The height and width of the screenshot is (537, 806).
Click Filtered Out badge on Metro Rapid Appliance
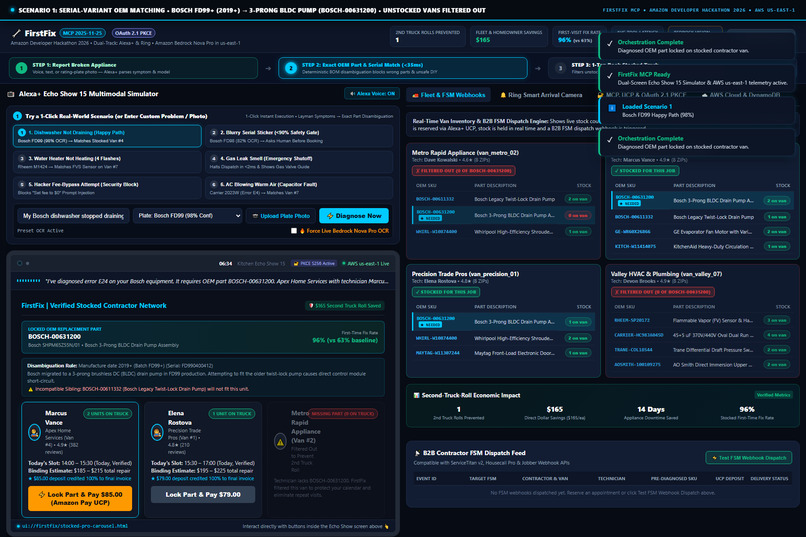(464, 171)
